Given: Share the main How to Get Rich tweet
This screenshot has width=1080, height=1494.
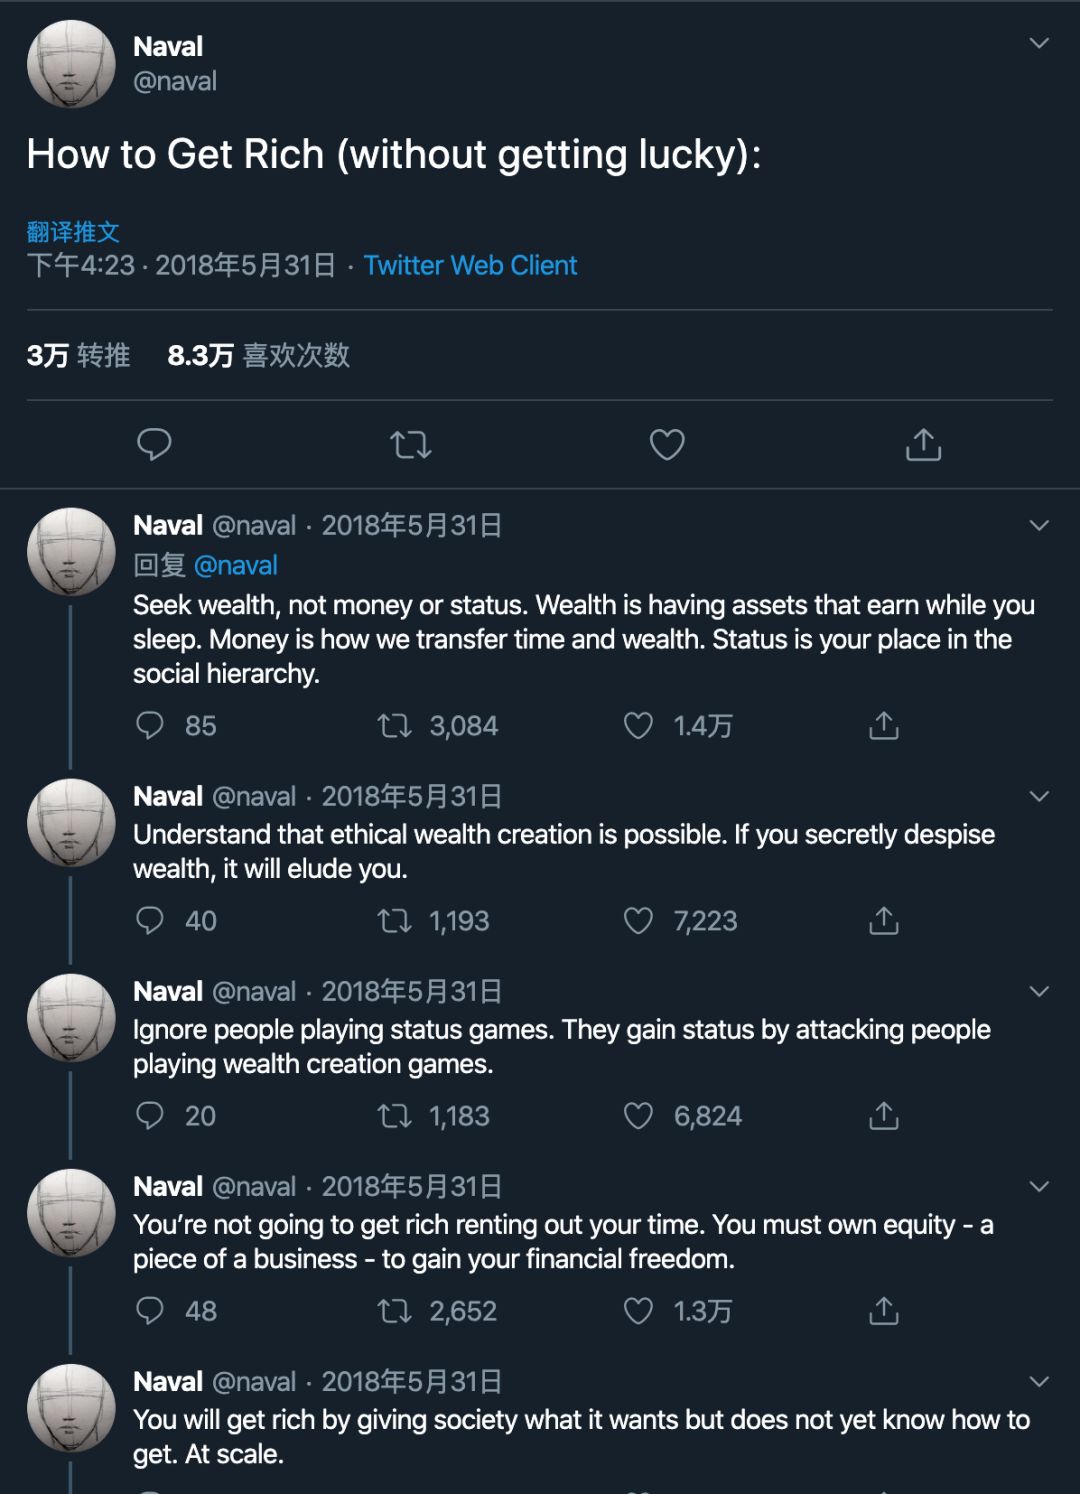Looking at the screenshot, I should coord(923,444).
